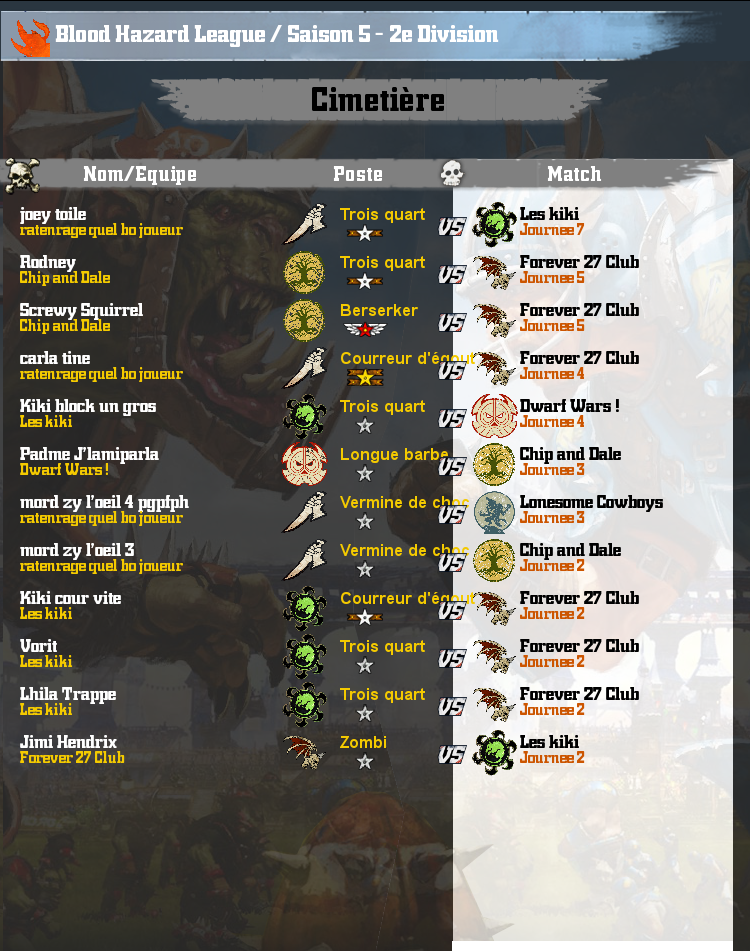The width and height of the screenshot is (750, 951).
Task: Click gold star rank badge for carla tine
Action: click(x=365, y=377)
